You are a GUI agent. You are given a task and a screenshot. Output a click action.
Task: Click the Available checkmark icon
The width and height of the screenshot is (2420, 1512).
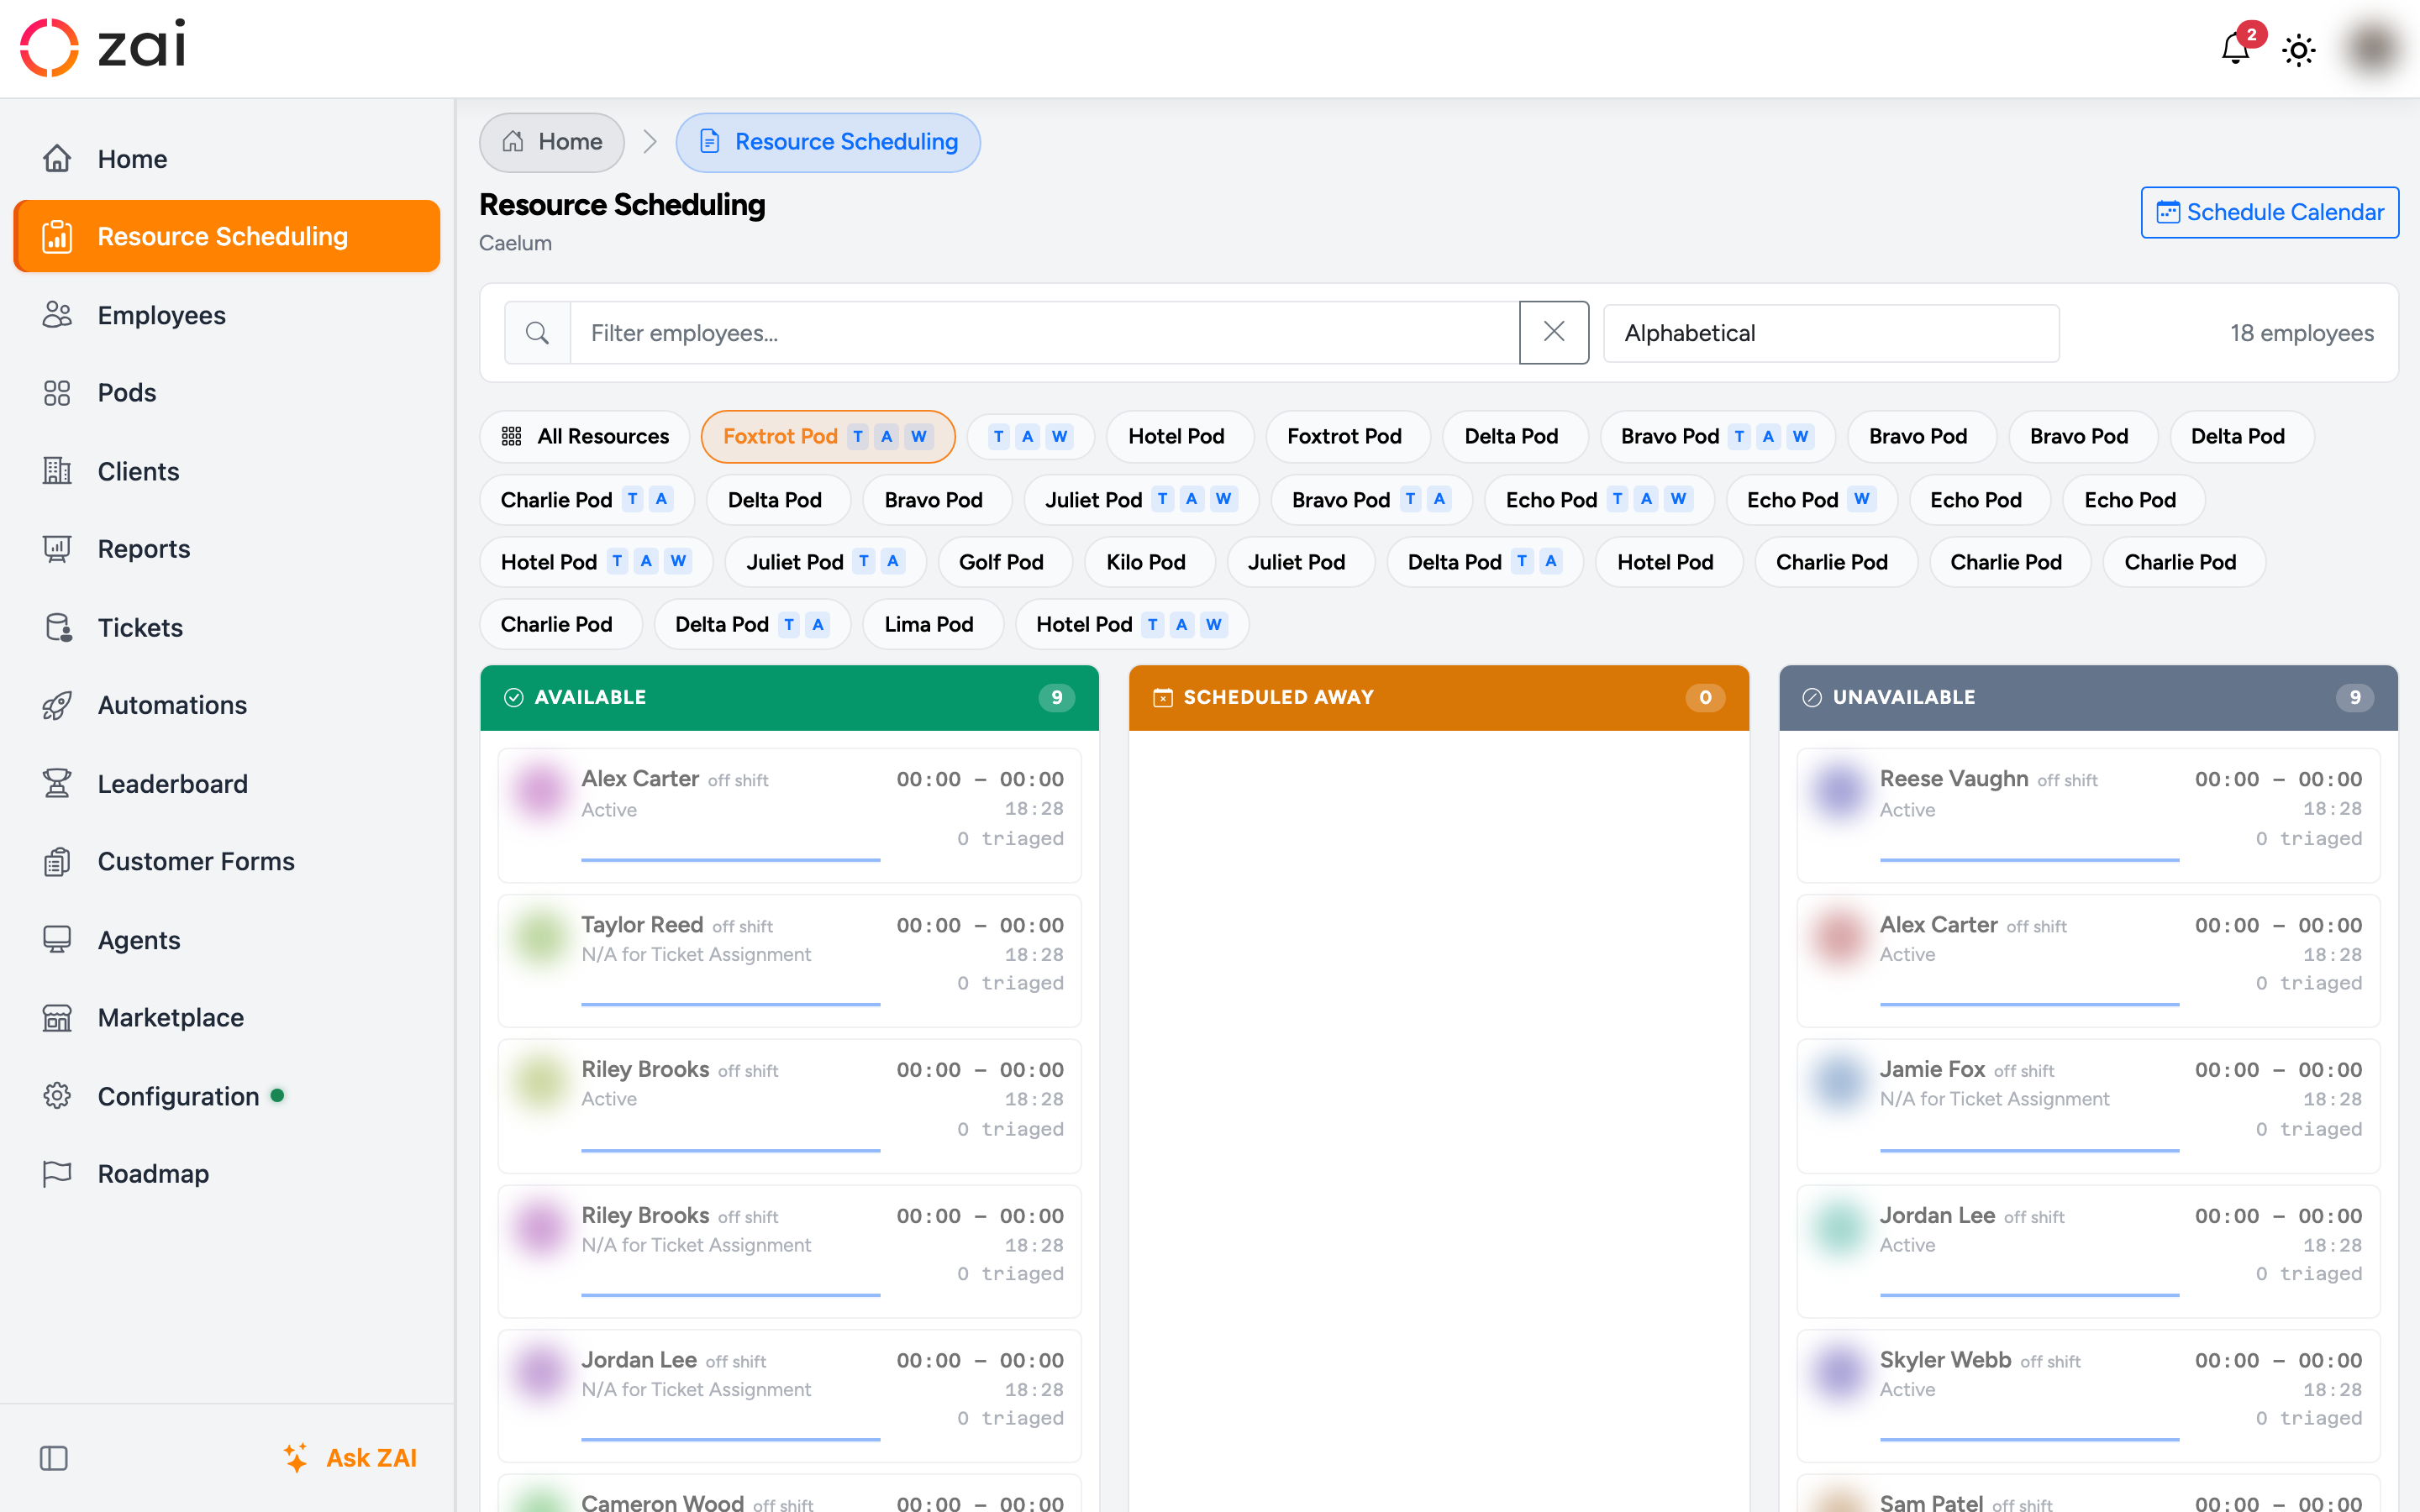(x=513, y=697)
